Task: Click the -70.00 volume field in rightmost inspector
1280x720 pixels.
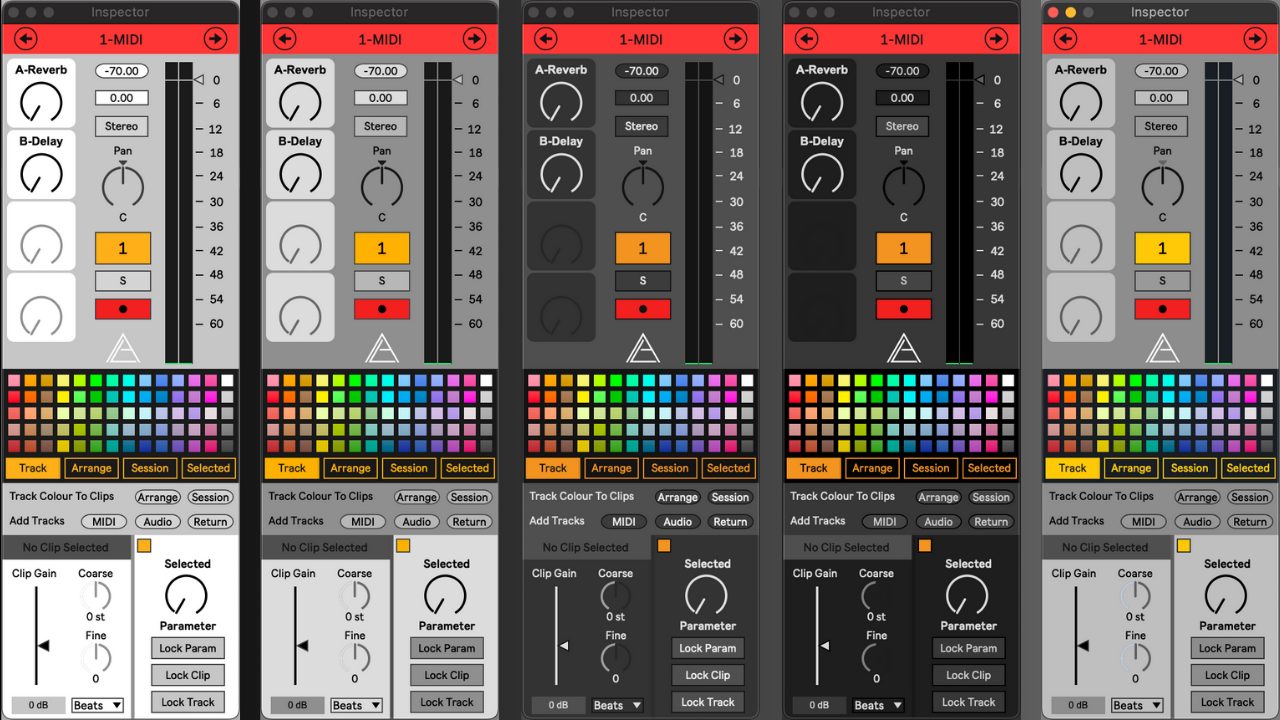Action: click(1161, 71)
